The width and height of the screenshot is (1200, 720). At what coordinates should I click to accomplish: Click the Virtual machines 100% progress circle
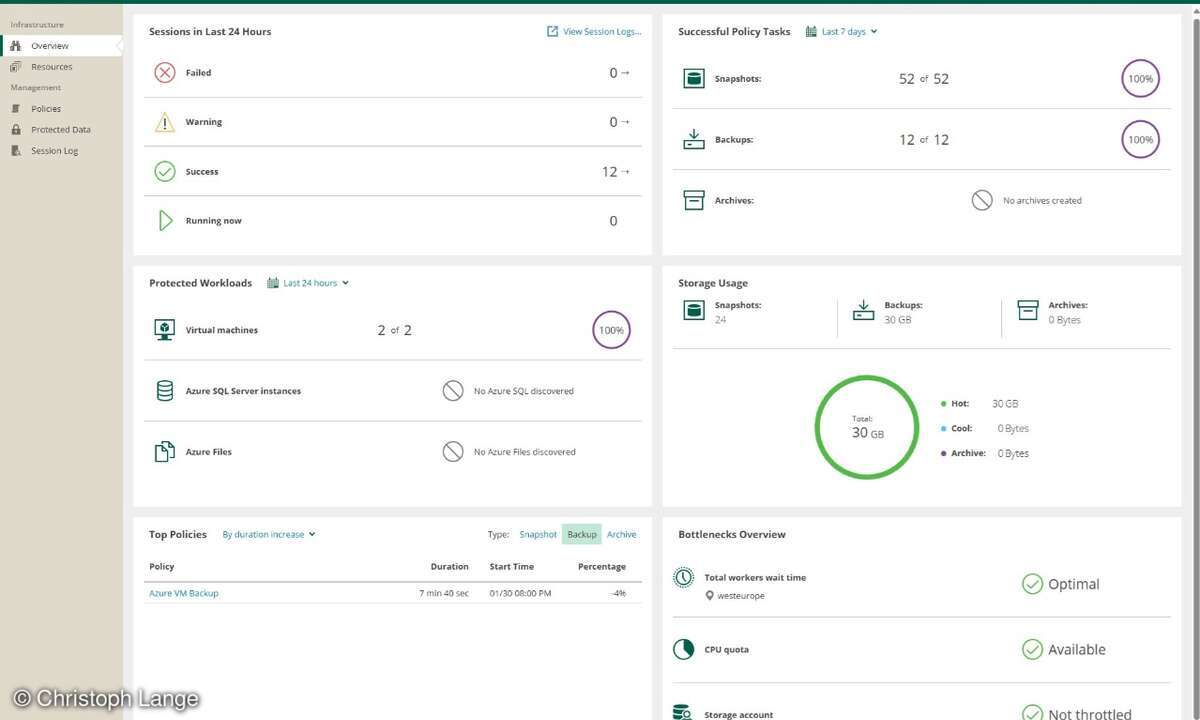coord(611,330)
